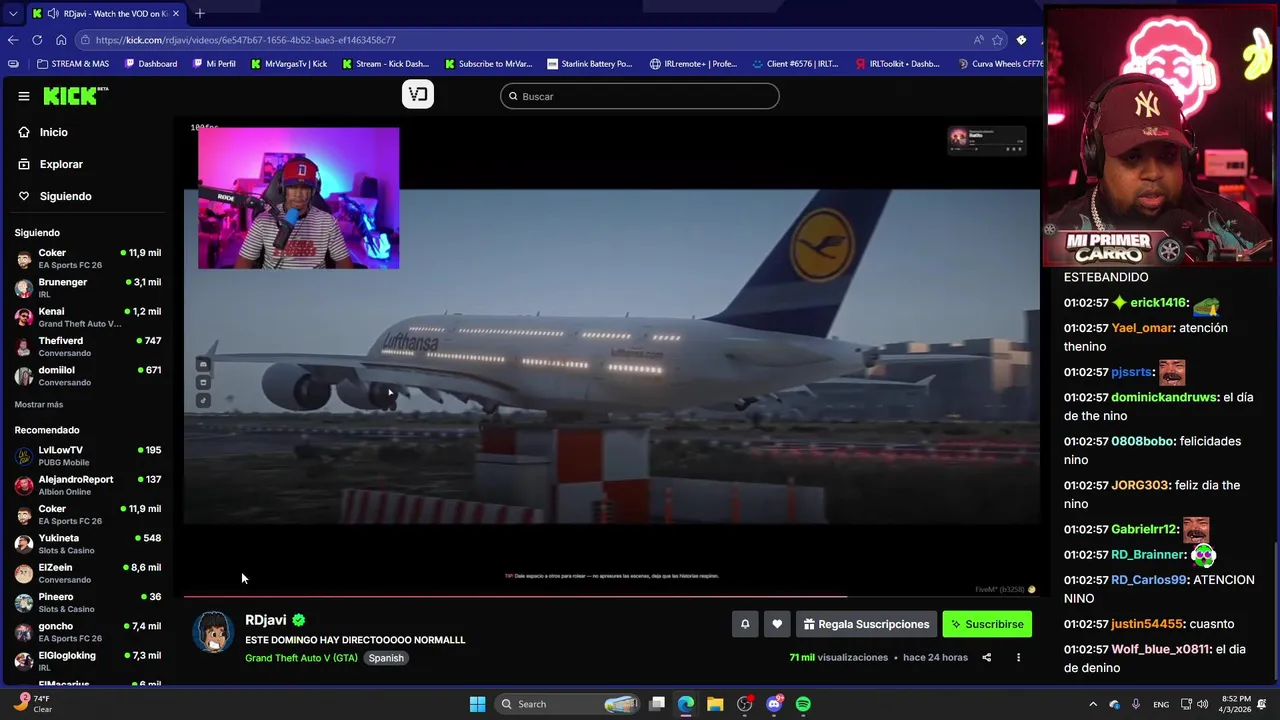Click Regala Suscripciones button
Viewport: 1280px width, 720px height.
point(866,624)
